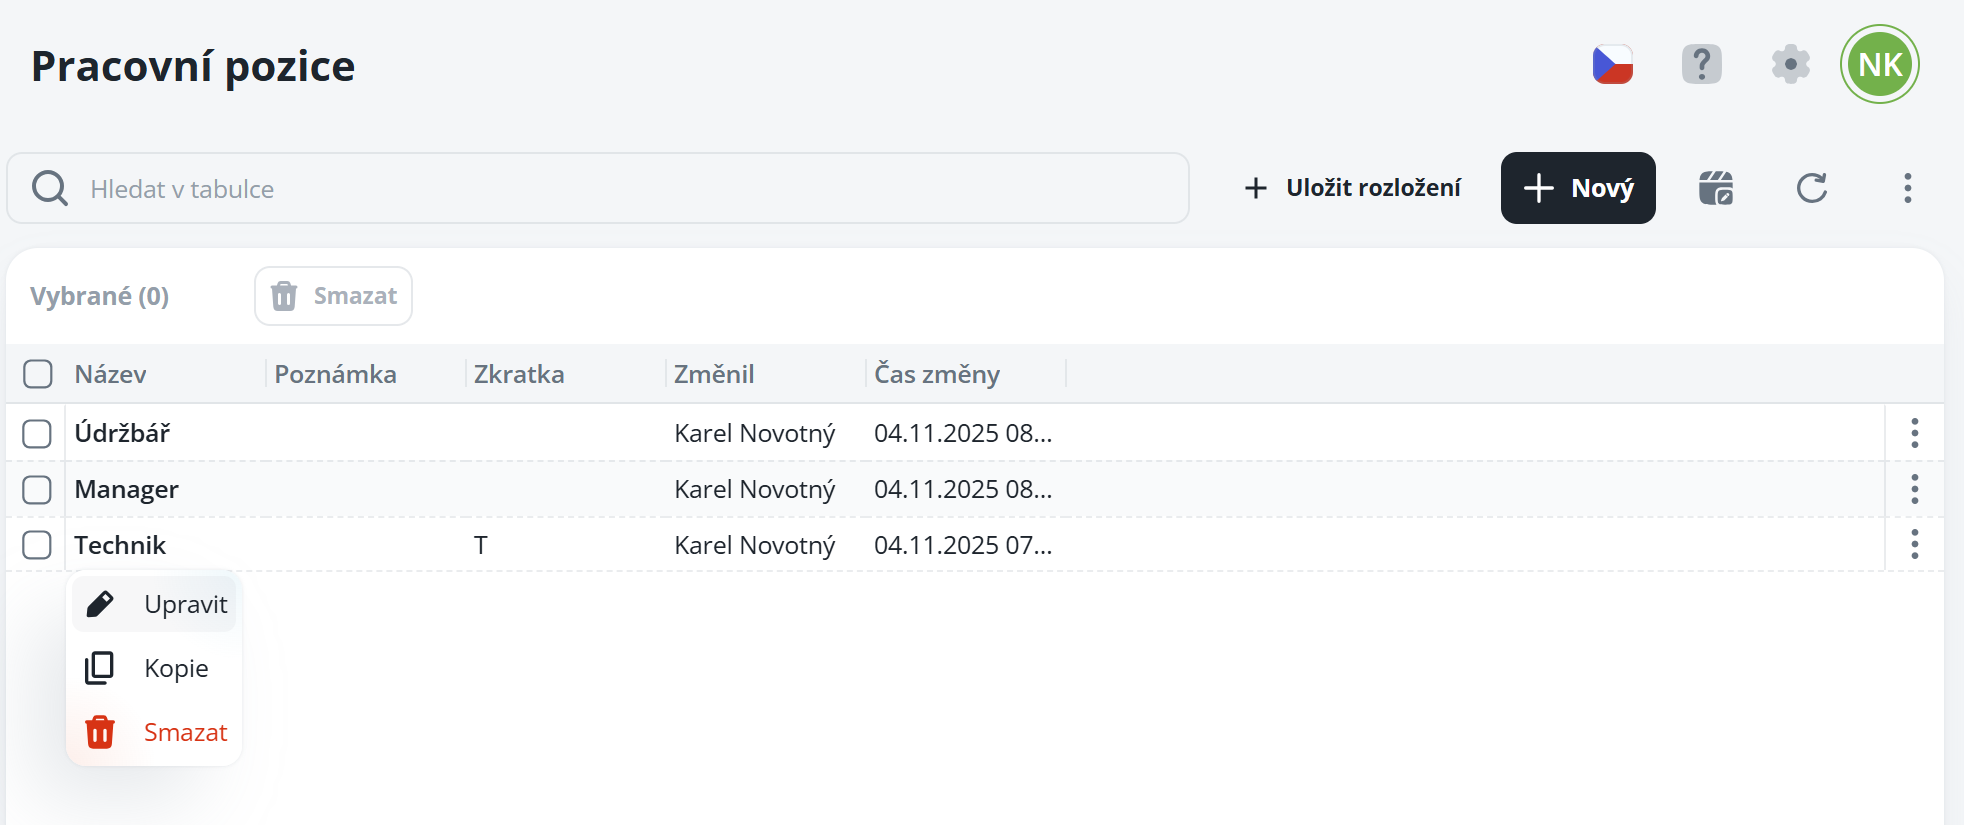Open settings gear icon
1964x825 pixels.
point(1790,65)
